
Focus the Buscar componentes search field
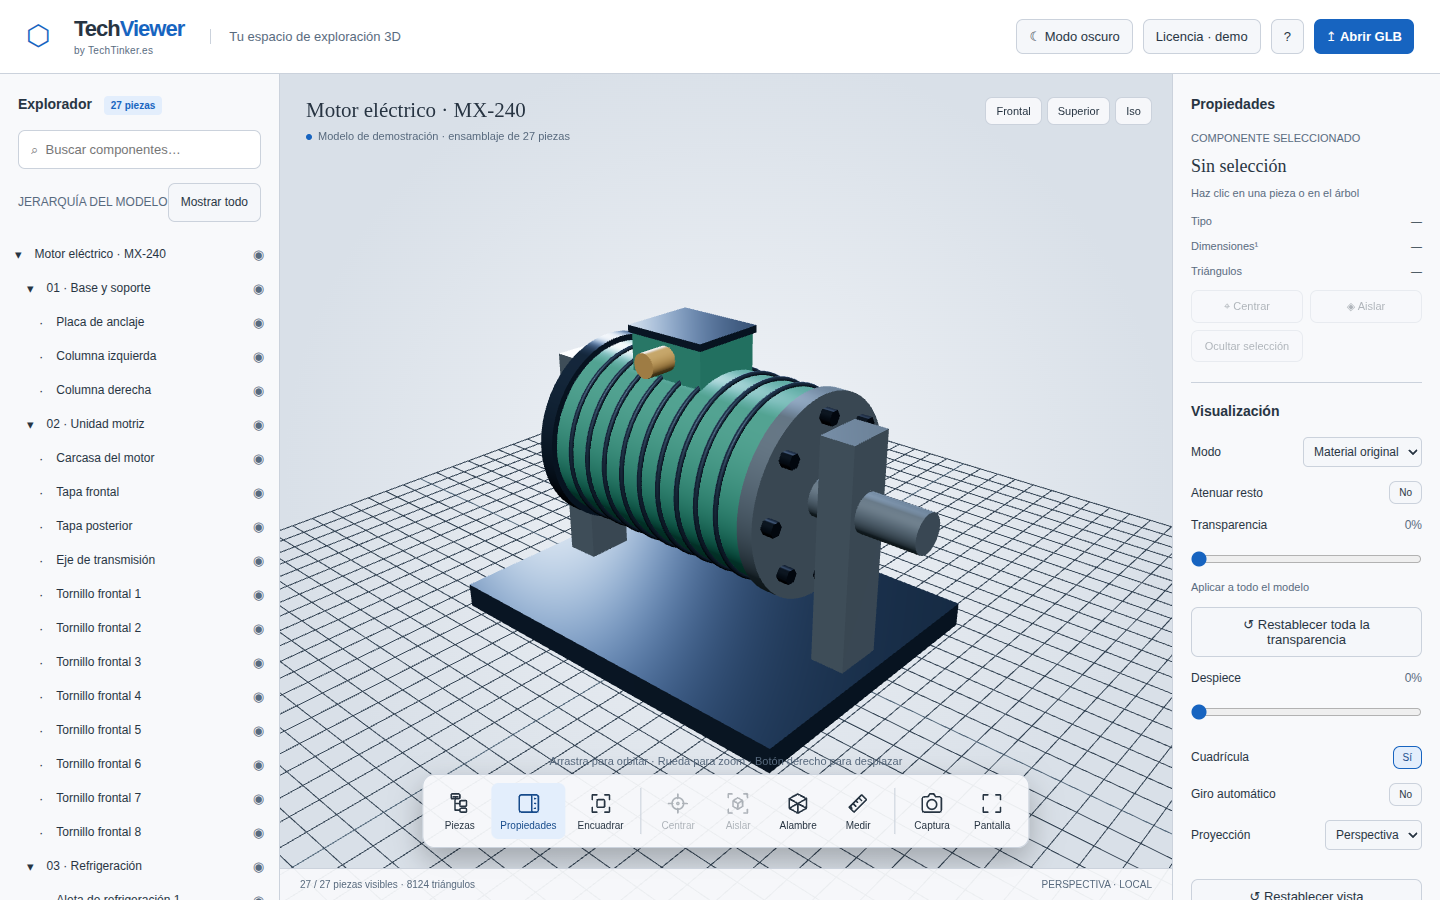(x=139, y=149)
